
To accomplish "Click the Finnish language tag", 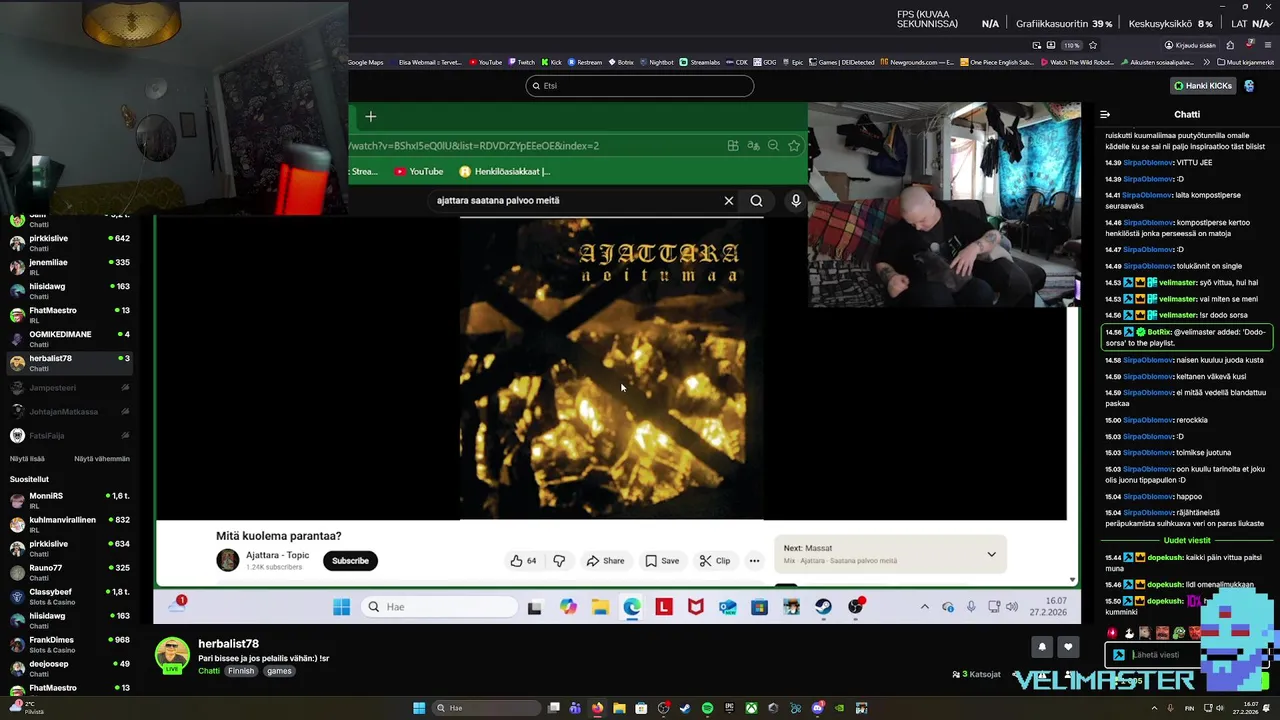I will click(x=241, y=671).
